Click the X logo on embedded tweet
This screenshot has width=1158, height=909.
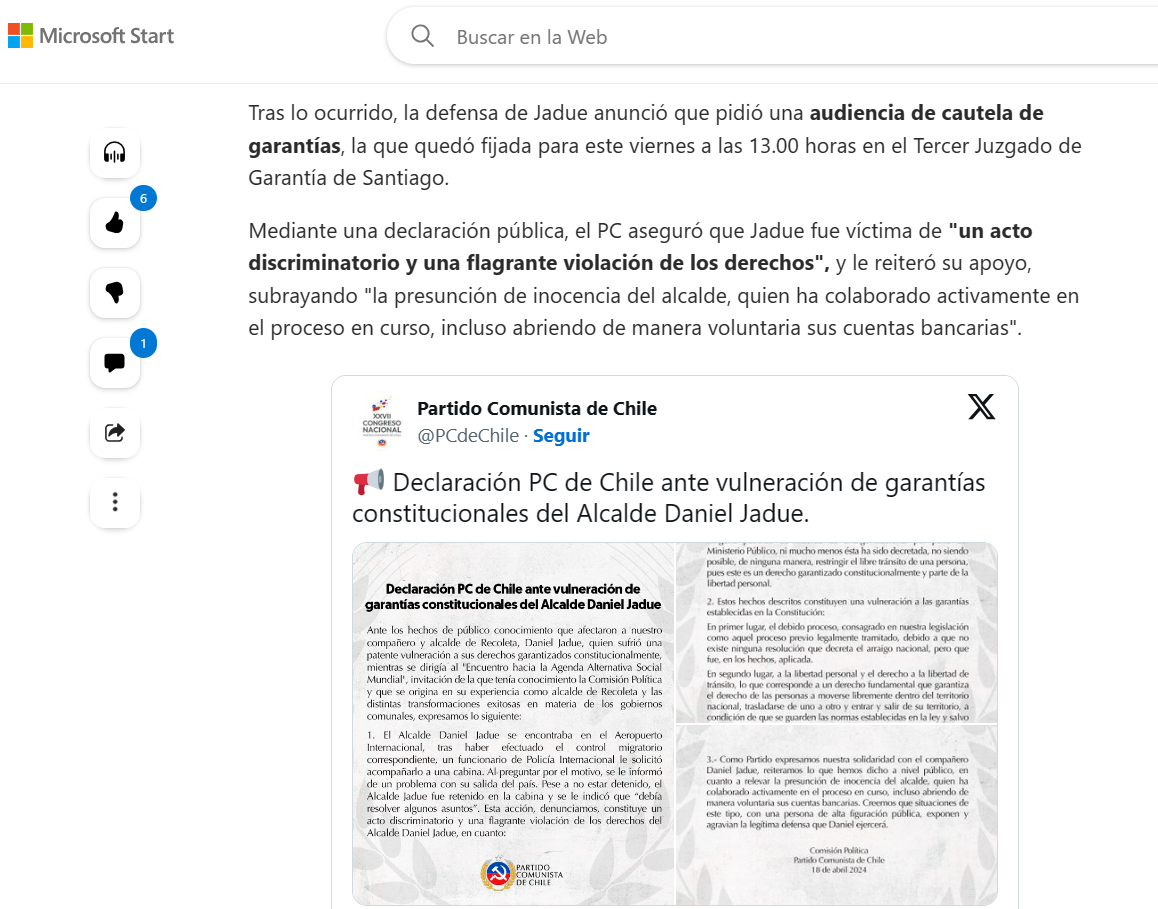click(981, 407)
